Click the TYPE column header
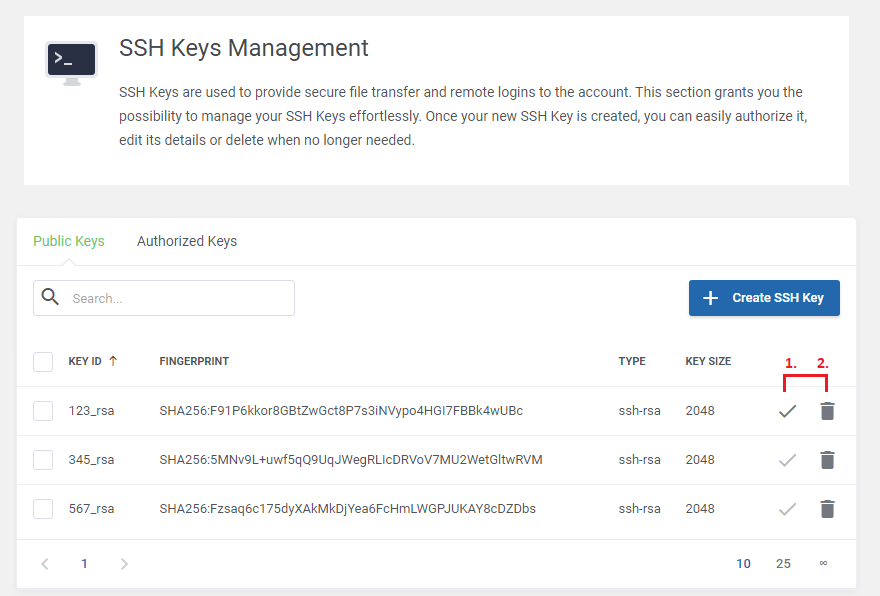 point(632,361)
